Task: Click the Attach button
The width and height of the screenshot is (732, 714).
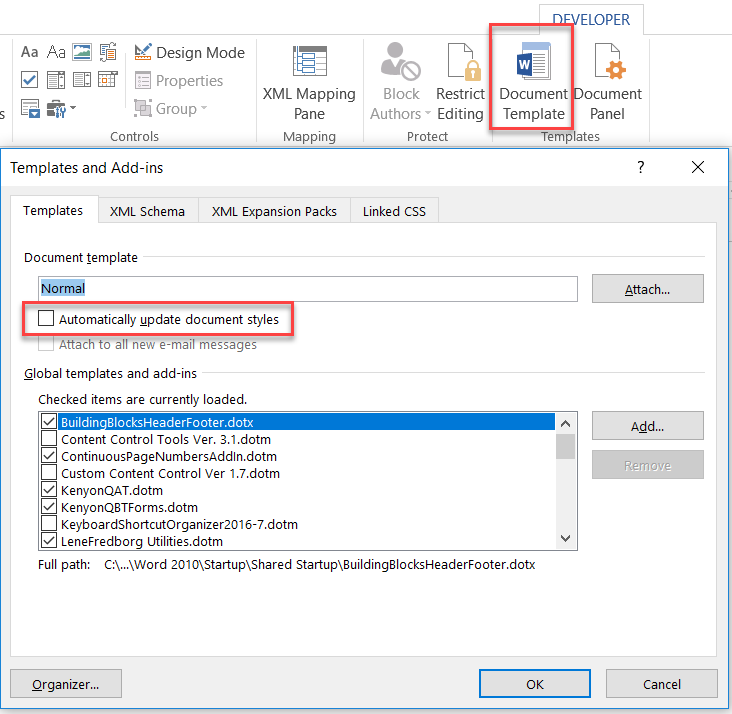Action: click(x=648, y=289)
